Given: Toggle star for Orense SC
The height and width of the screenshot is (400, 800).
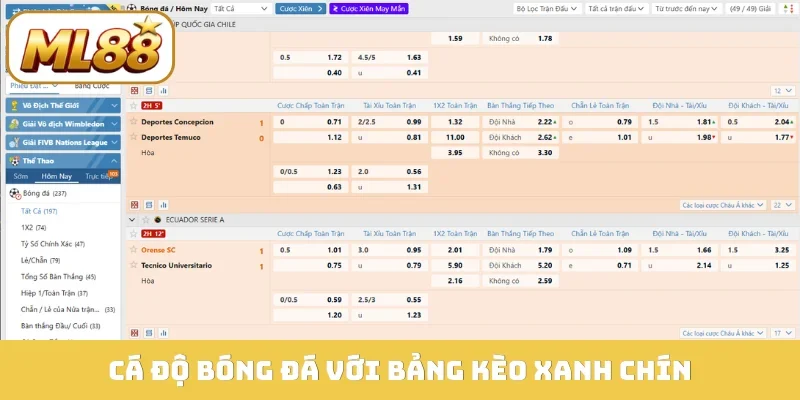Looking at the screenshot, I should [x=134, y=249].
